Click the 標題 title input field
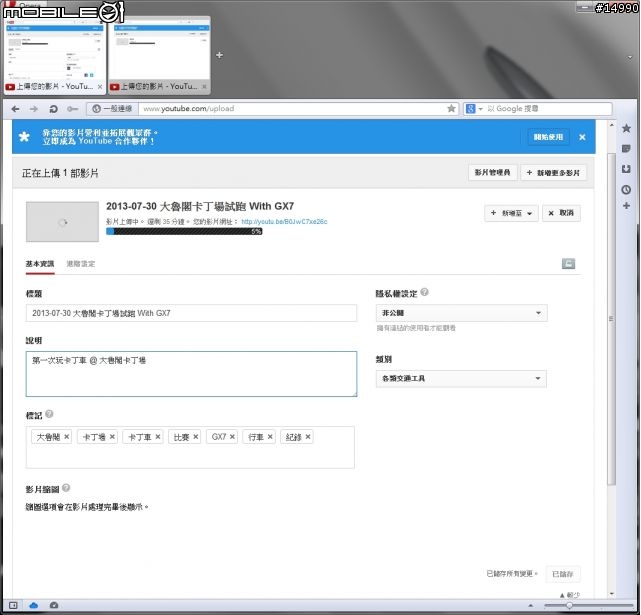The height and width of the screenshot is (615, 641). [191, 313]
